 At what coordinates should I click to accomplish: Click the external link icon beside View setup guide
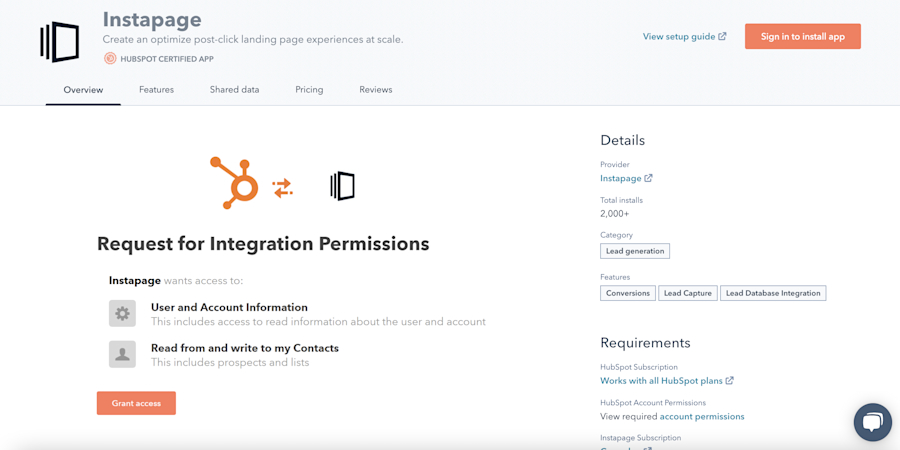[x=723, y=36]
